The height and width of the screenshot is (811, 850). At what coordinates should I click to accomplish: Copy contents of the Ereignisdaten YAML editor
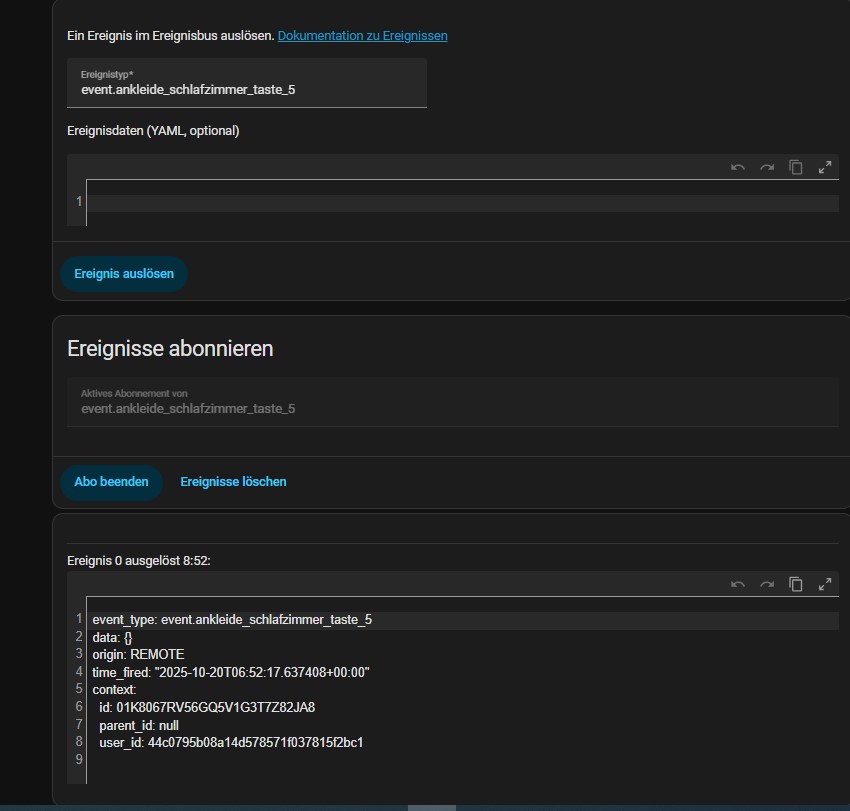point(796,168)
